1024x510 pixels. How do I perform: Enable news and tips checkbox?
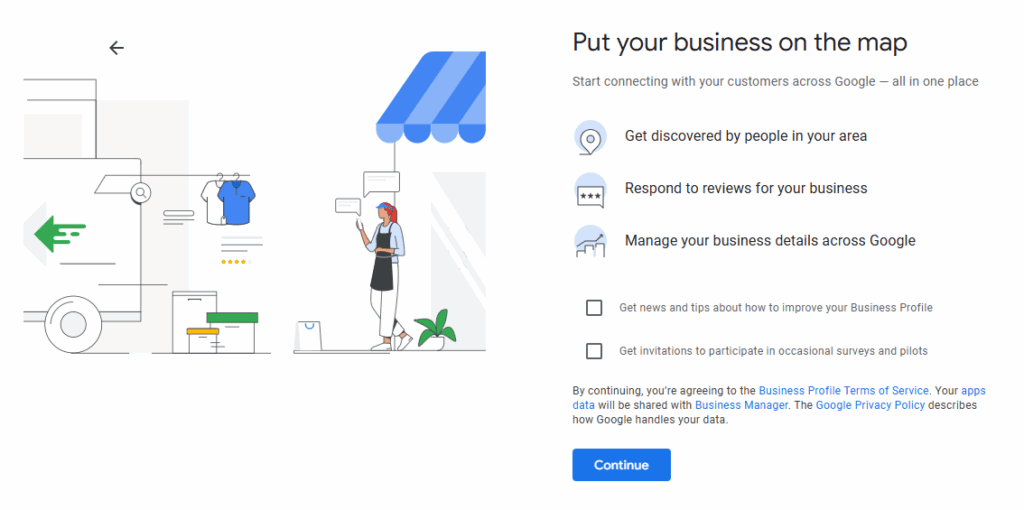pyautogui.click(x=594, y=308)
